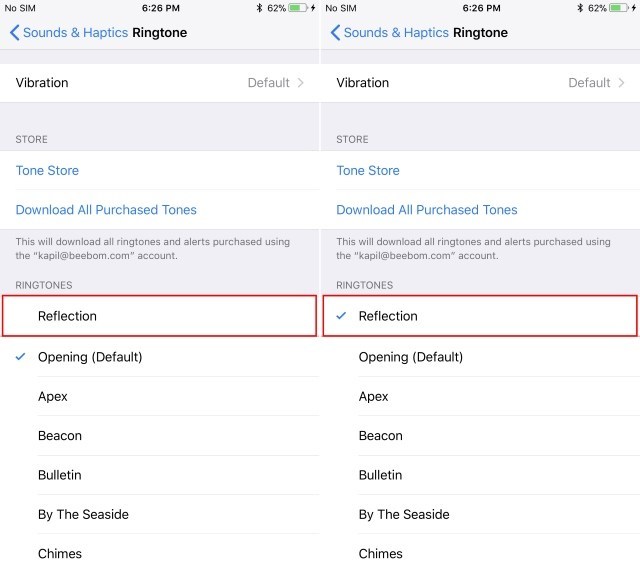The image size is (640, 568).
Task: Tap Bluetooth icon in right status bar
Action: pyautogui.click(x=580, y=8)
